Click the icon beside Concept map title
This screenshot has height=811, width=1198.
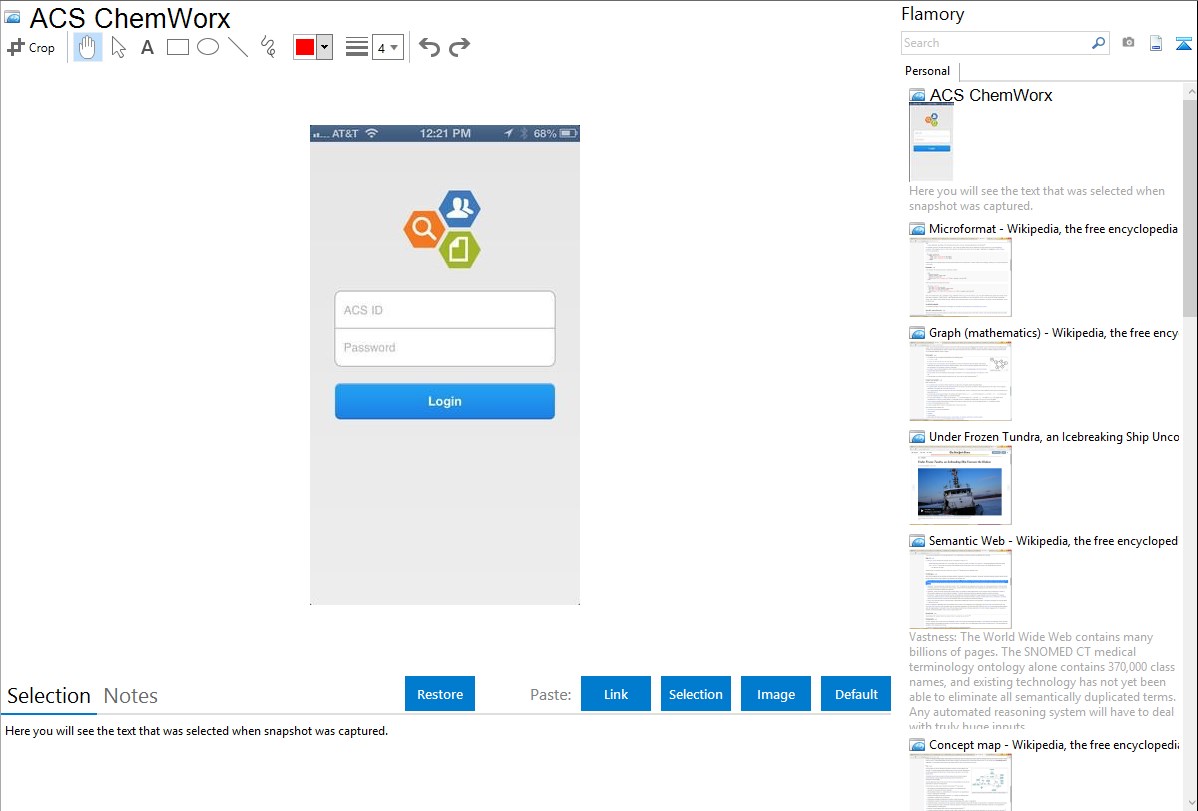[x=918, y=745]
